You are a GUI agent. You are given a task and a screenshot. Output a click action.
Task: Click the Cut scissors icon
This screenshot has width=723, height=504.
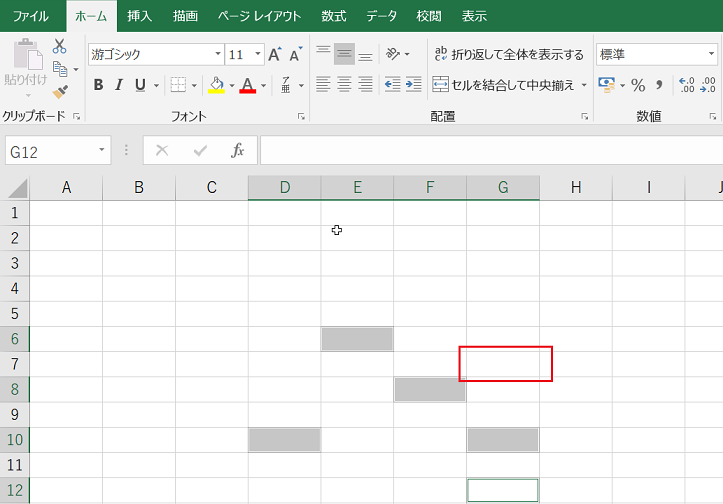tap(59, 46)
